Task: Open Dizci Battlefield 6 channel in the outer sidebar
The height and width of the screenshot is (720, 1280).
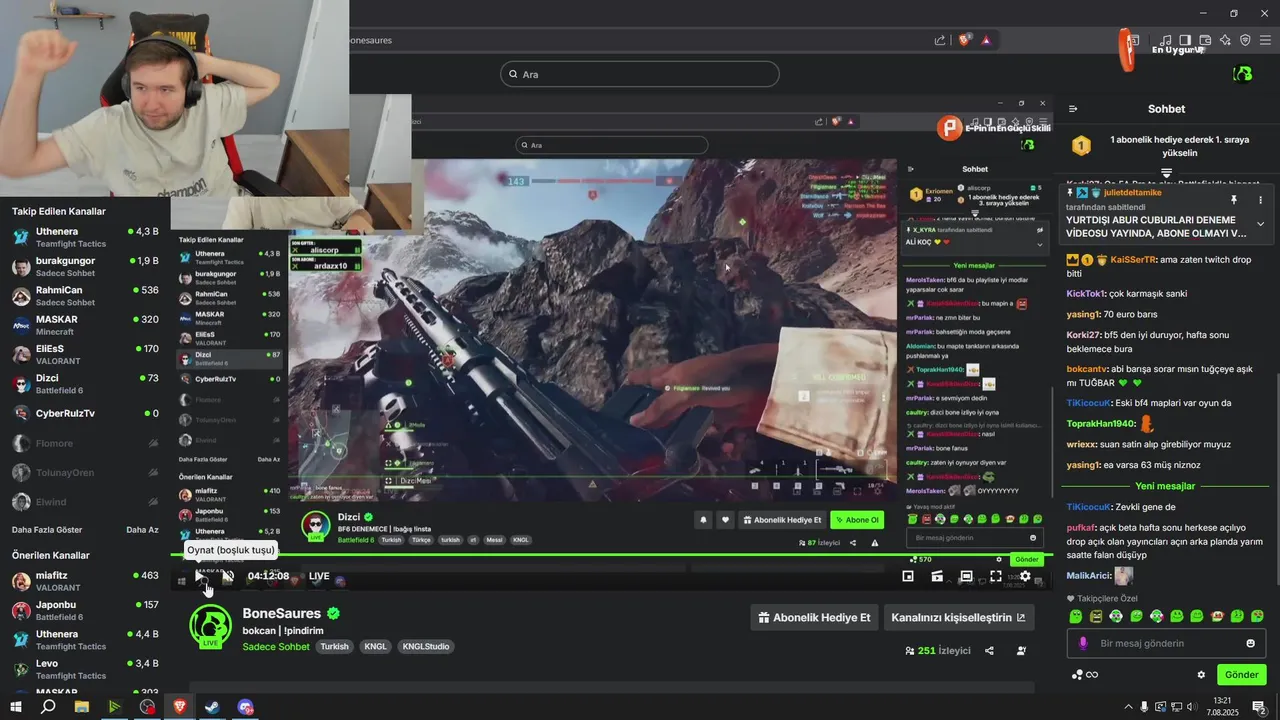Action: click(85, 384)
